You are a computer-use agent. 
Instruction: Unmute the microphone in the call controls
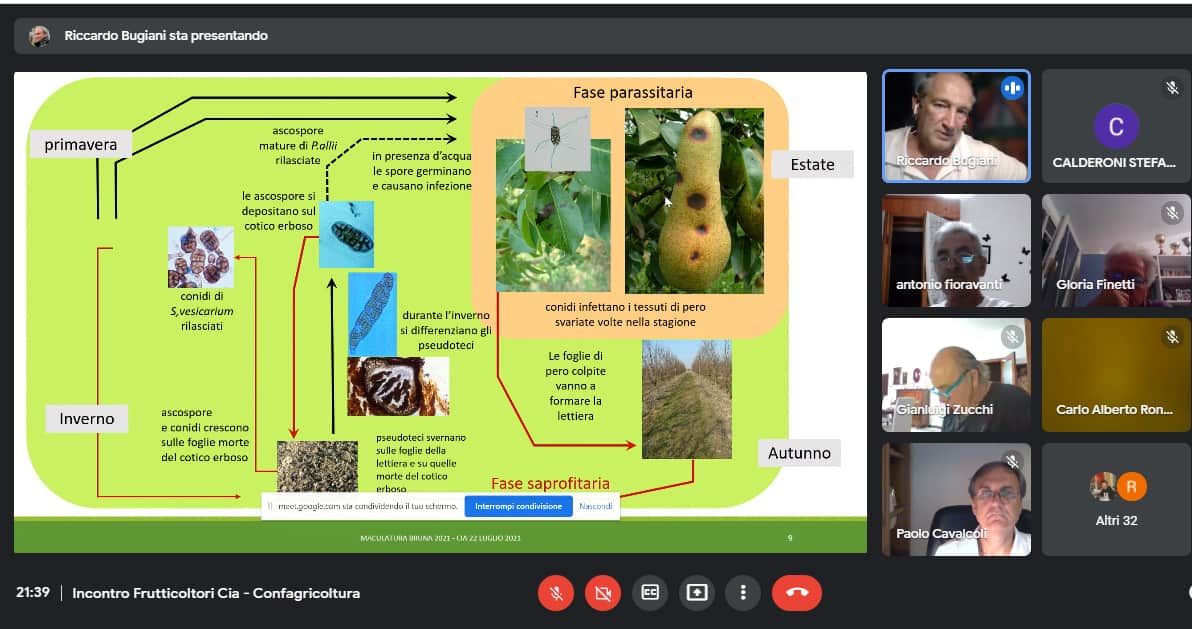coord(556,593)
